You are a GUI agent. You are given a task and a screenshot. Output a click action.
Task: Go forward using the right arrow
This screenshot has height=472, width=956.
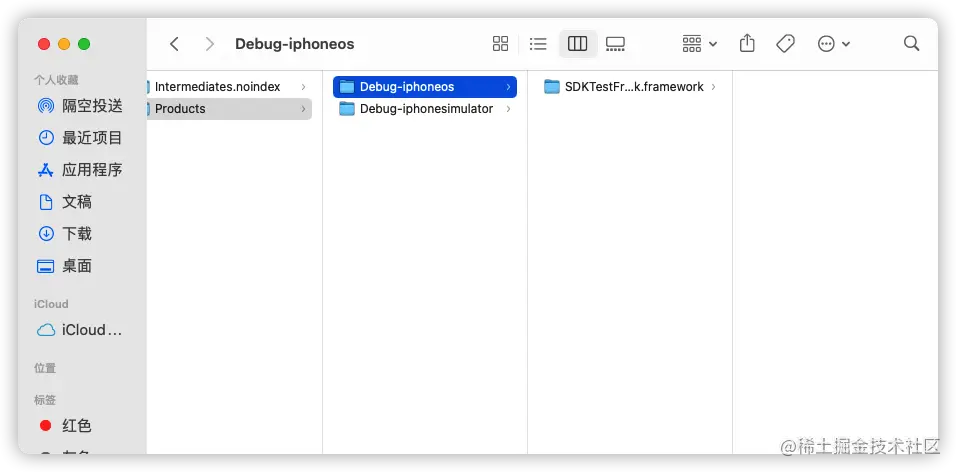(210, 43)
